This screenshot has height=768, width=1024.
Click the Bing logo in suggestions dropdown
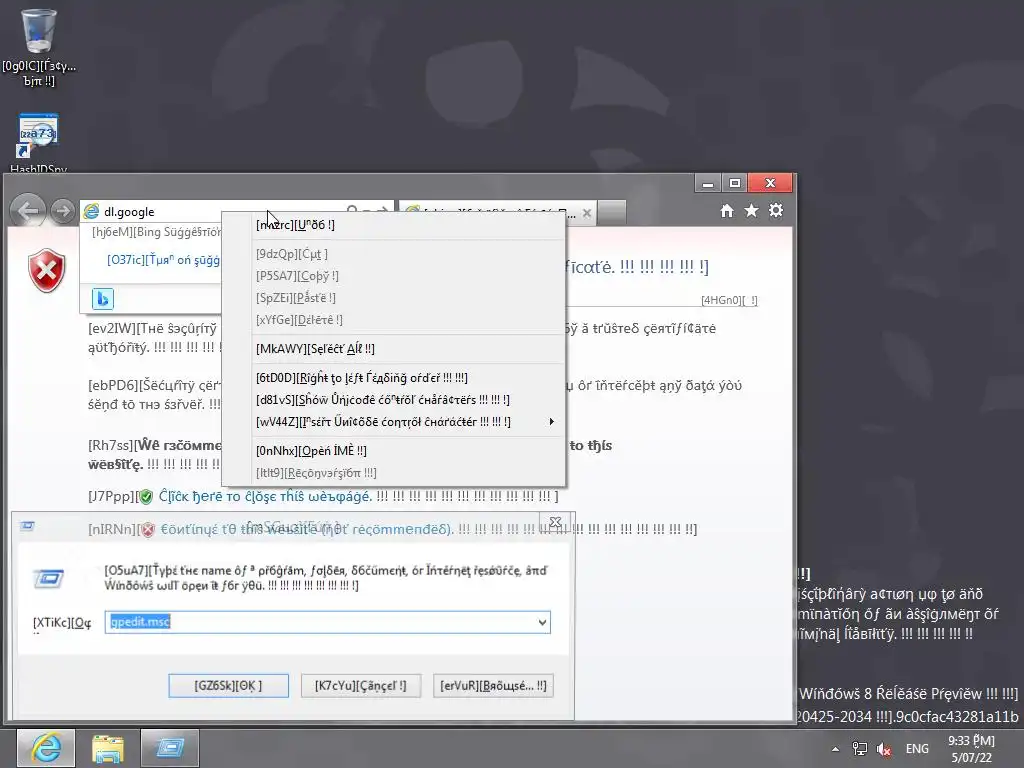click(x=103, y=298)
